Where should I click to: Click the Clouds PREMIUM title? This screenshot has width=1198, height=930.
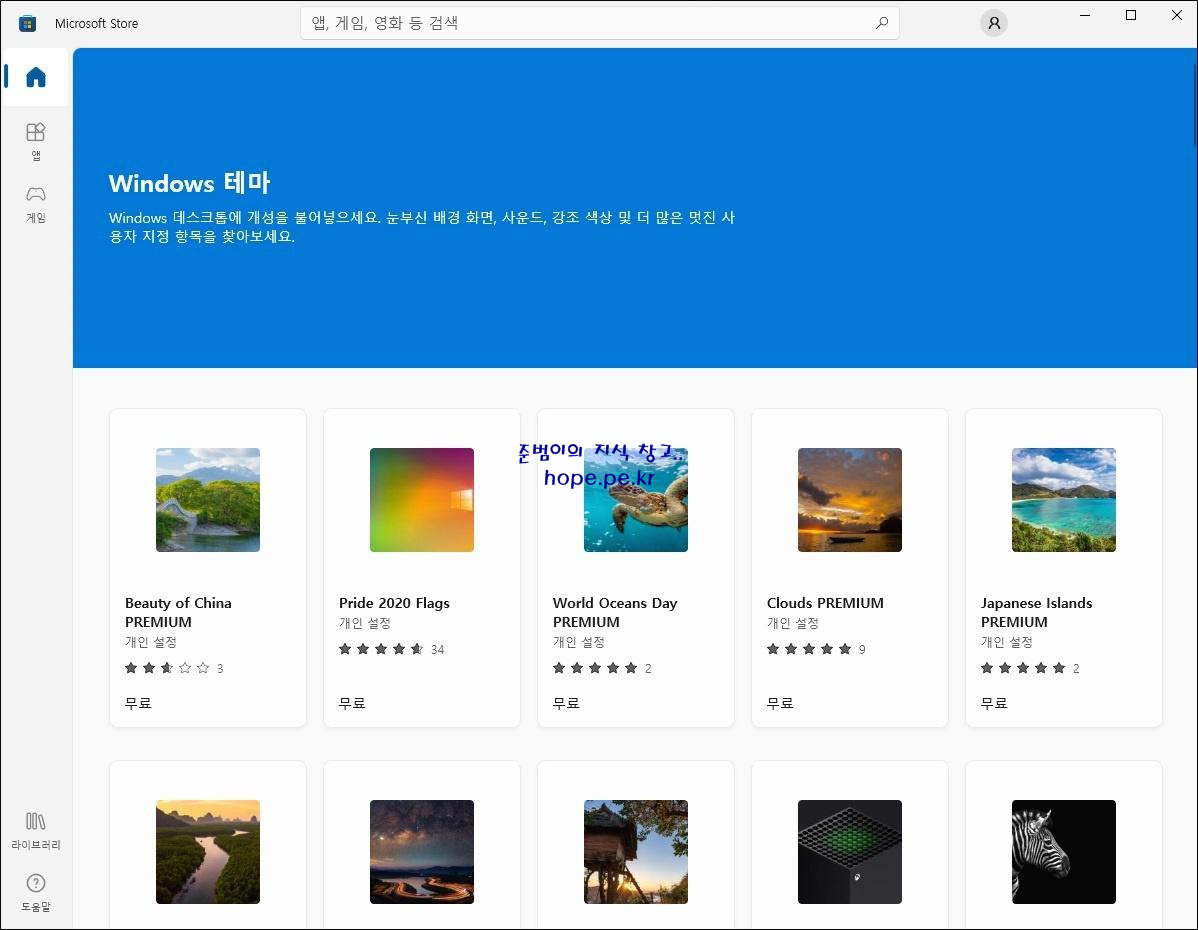(x=825, y=603)
